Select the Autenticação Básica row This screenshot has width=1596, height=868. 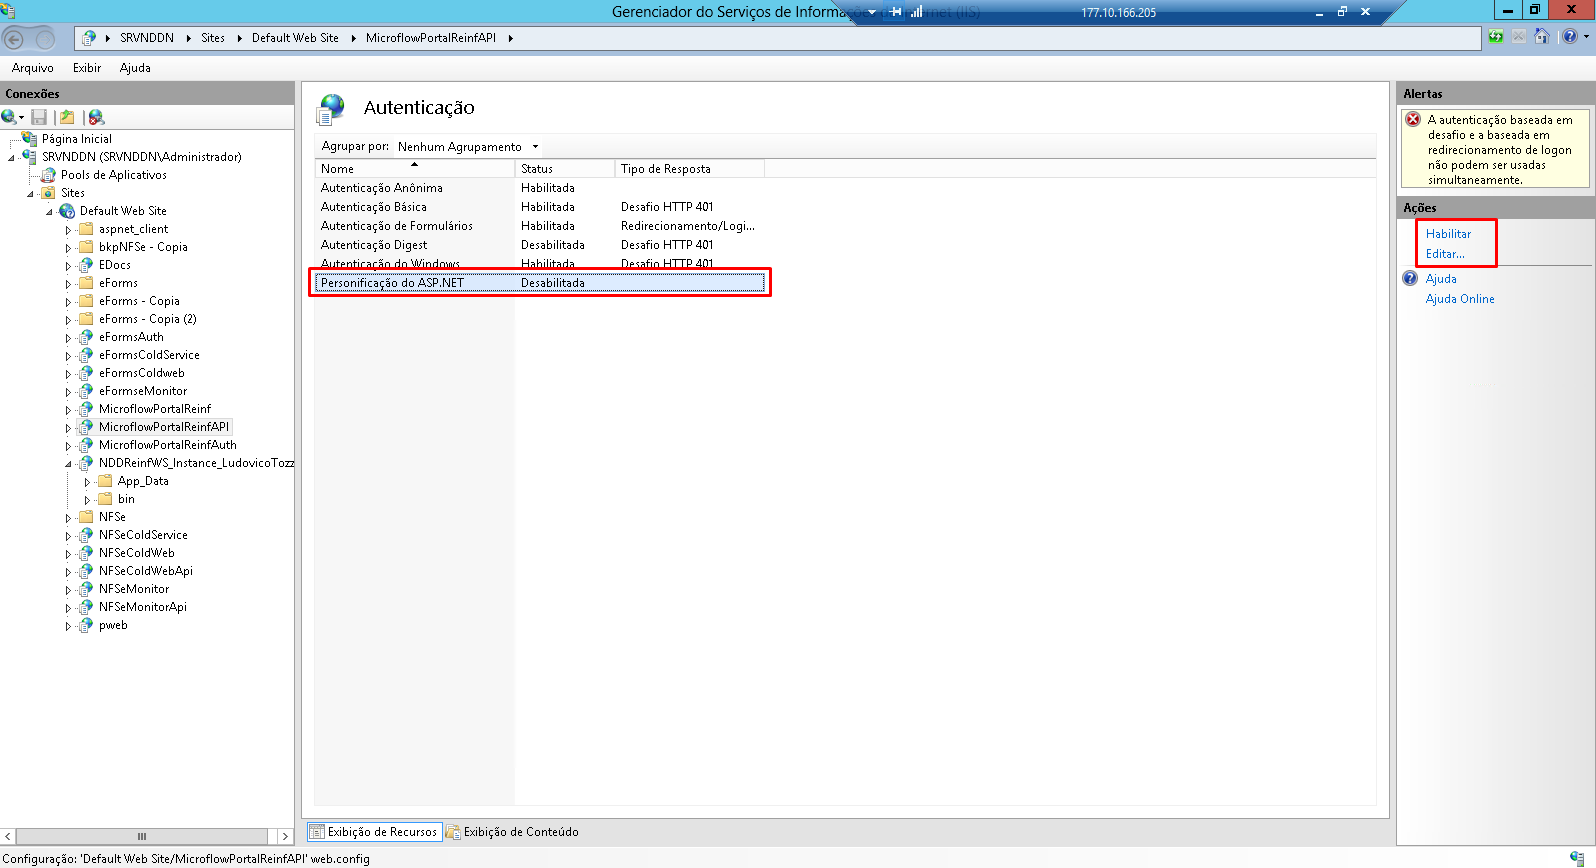coord(374,207)
